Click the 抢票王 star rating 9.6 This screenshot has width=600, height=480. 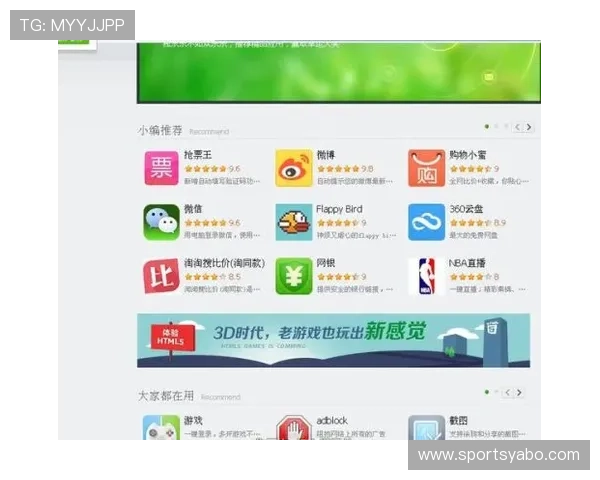[x=212, y=169]
